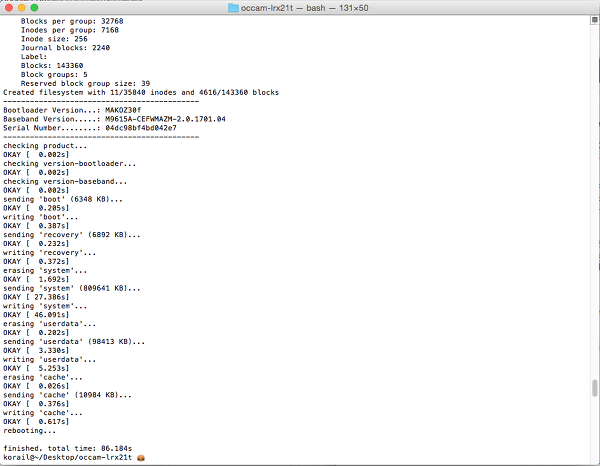600x466 pixels.
Task: Click the "sending 'recovery' (6892 KB)" line
Action: tap(72, 235)
